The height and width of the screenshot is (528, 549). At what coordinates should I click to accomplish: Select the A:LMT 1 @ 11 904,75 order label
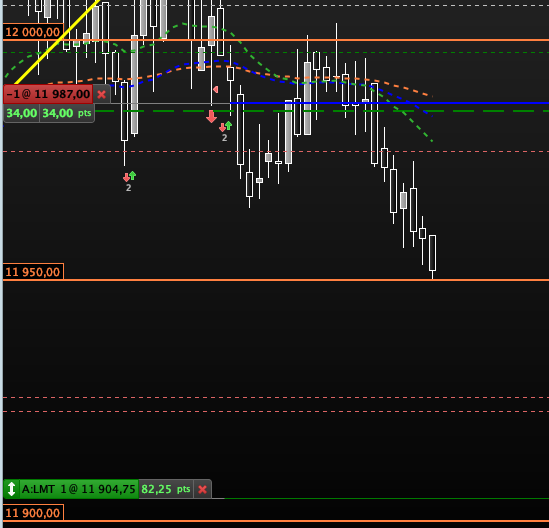[79, 489]
